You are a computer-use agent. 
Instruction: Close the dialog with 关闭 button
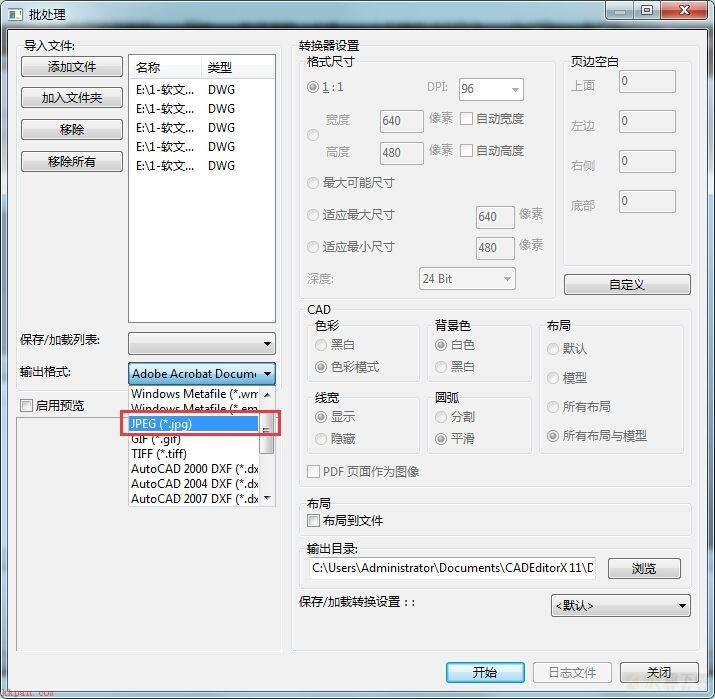659,672
